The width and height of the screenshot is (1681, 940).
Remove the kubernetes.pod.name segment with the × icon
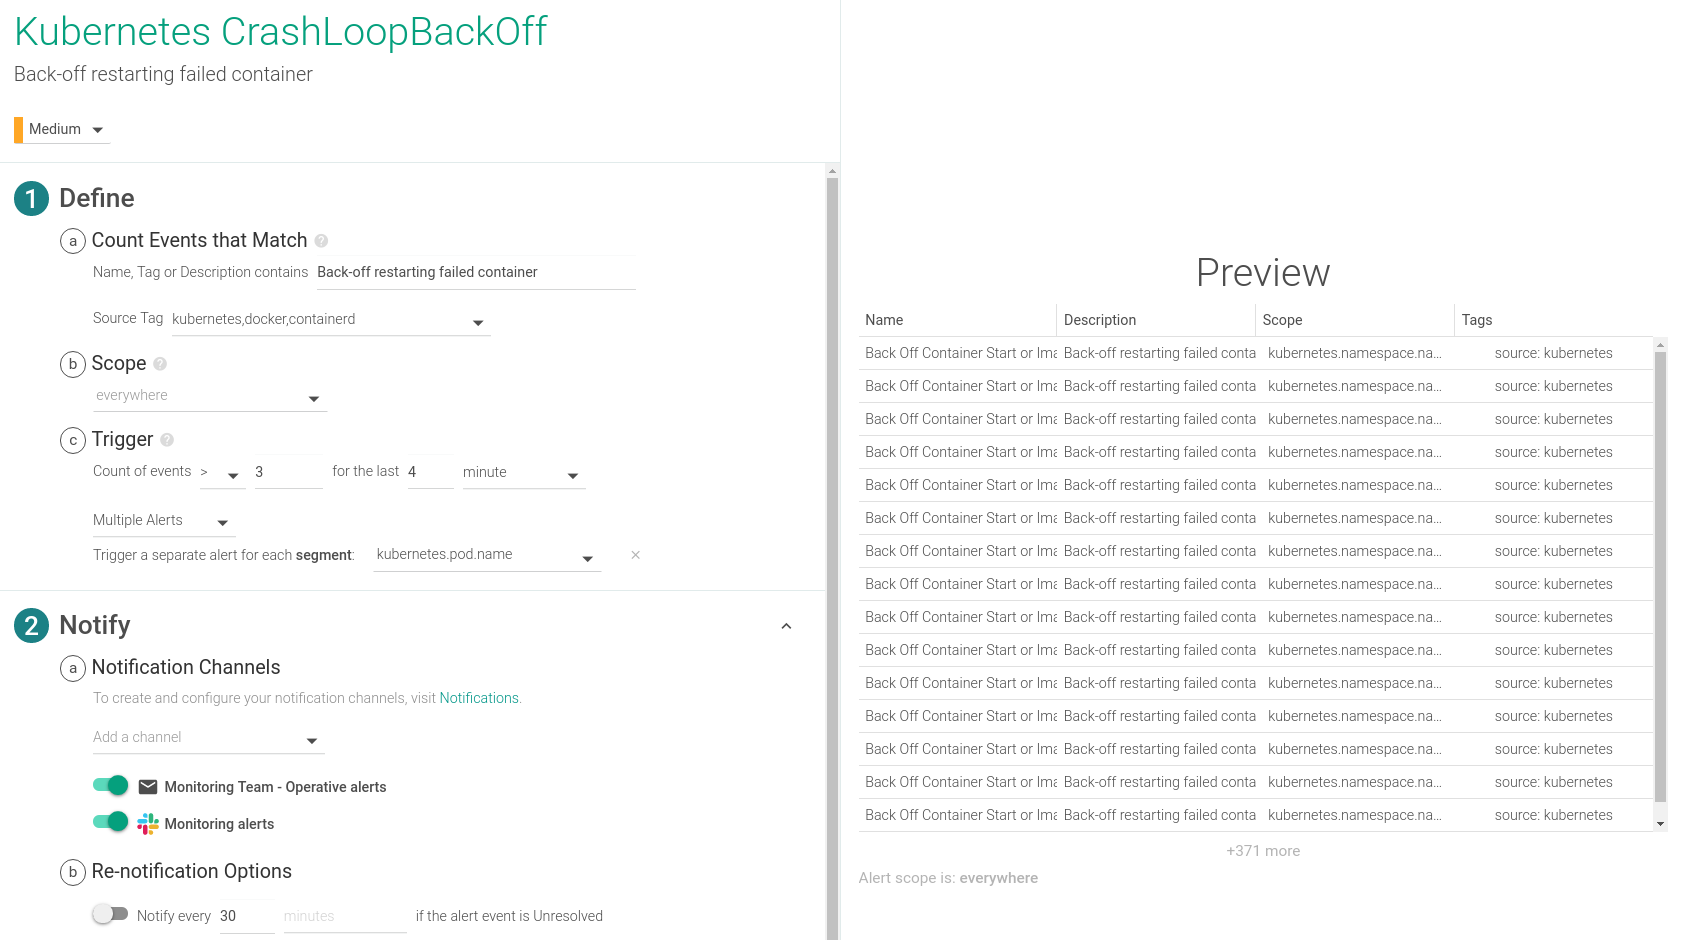click(635, 555)
